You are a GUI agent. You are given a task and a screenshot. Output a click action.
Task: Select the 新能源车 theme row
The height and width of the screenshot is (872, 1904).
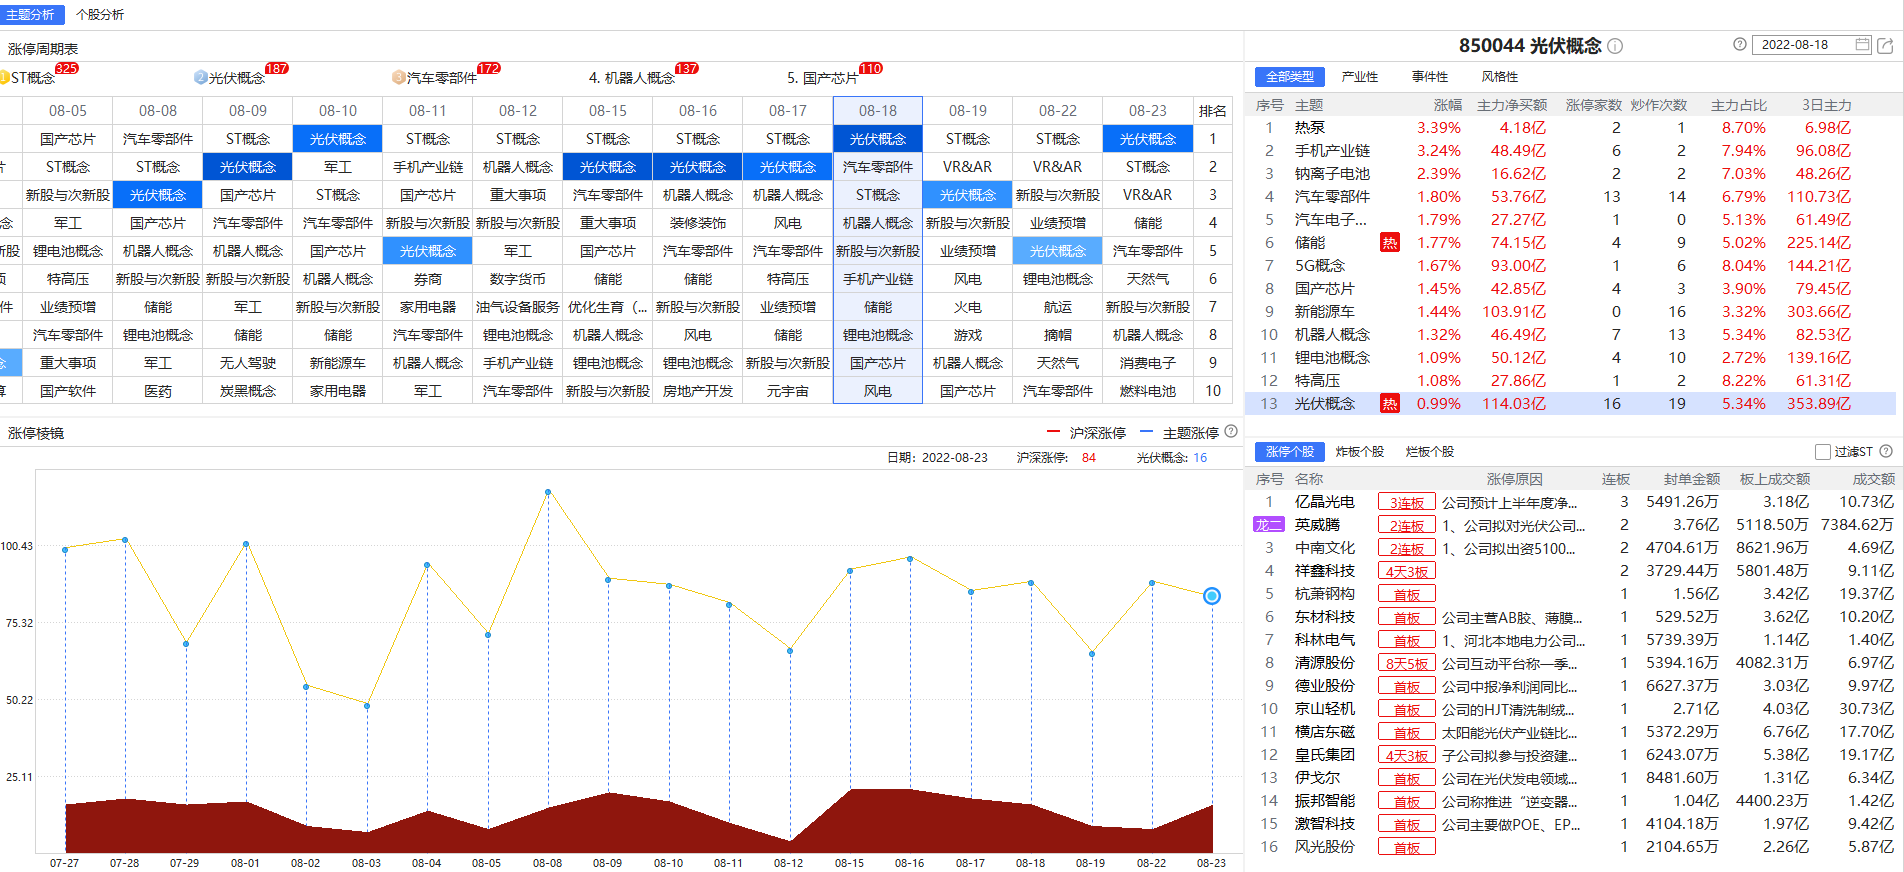pyautogui.click(x=1570, y=312)
